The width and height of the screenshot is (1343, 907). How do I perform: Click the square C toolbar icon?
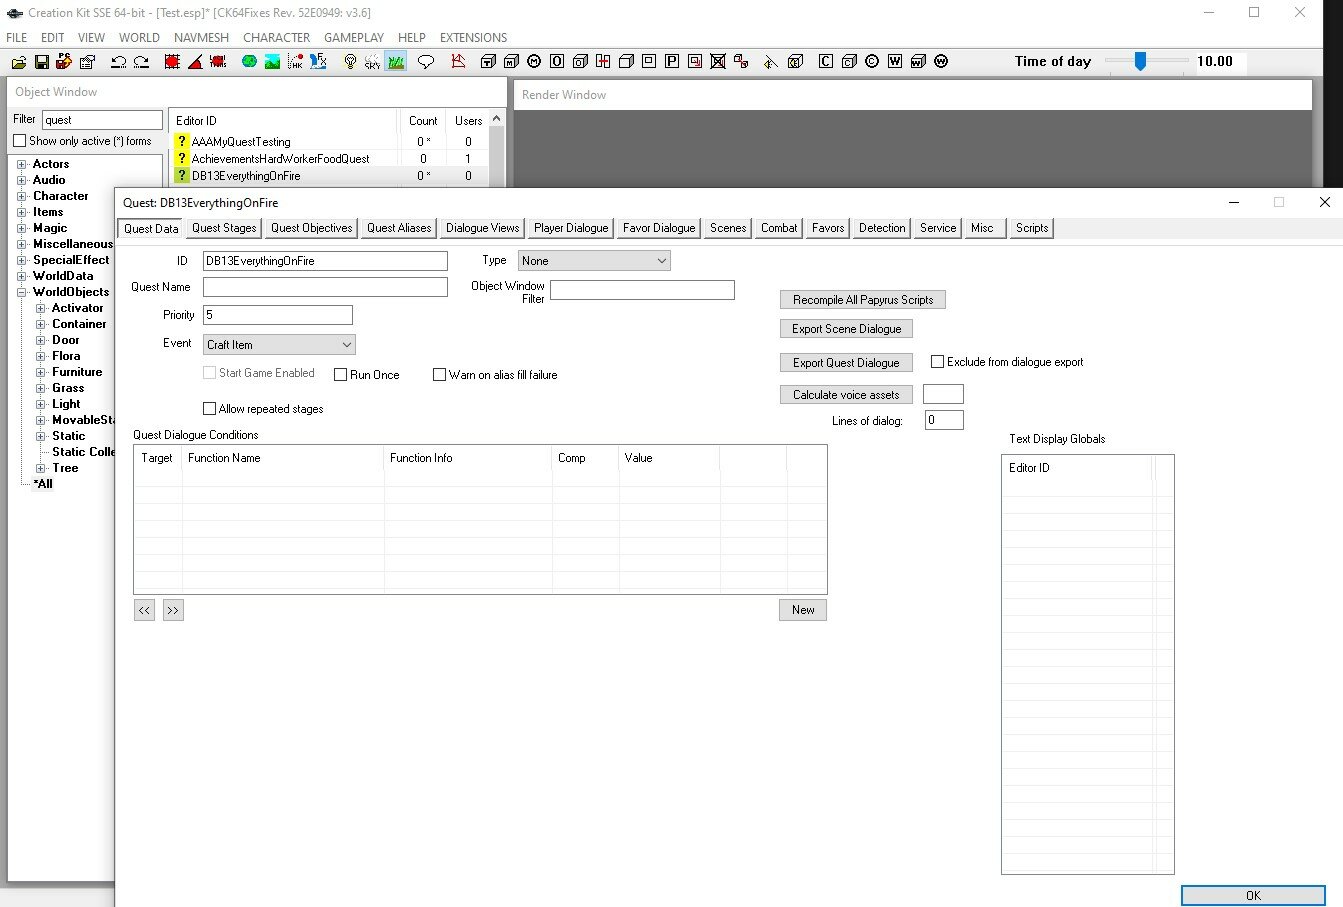click(x=825, y=62)
